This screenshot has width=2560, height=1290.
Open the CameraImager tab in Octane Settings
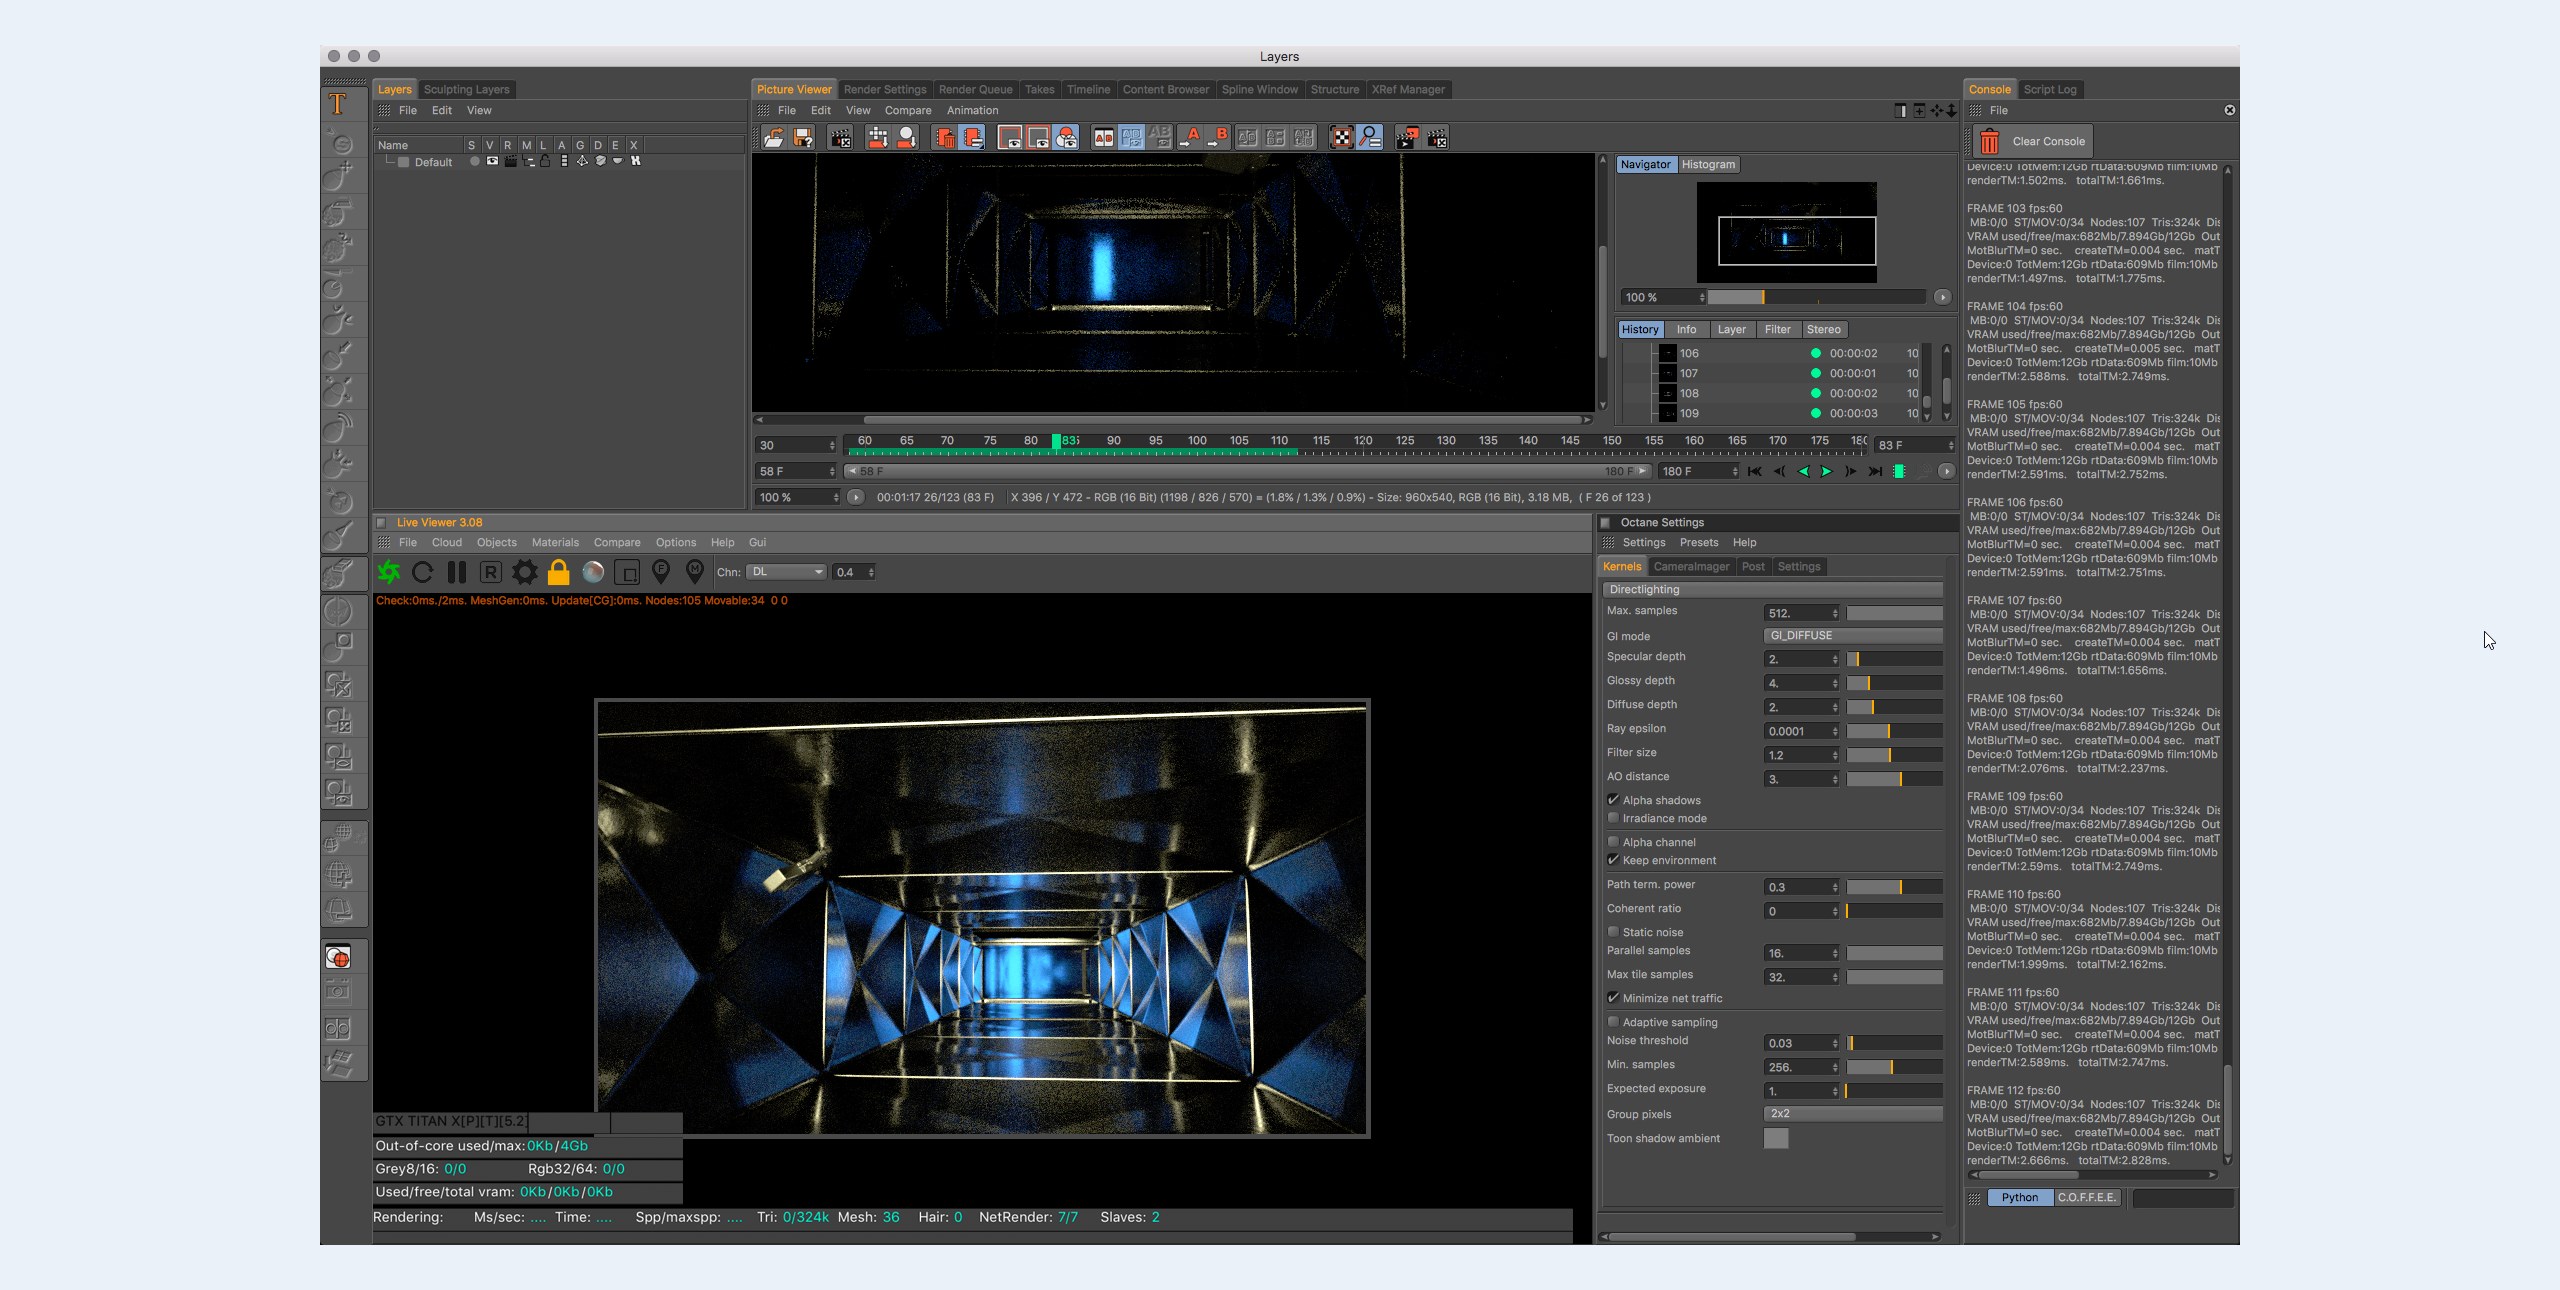point(1691,567)
